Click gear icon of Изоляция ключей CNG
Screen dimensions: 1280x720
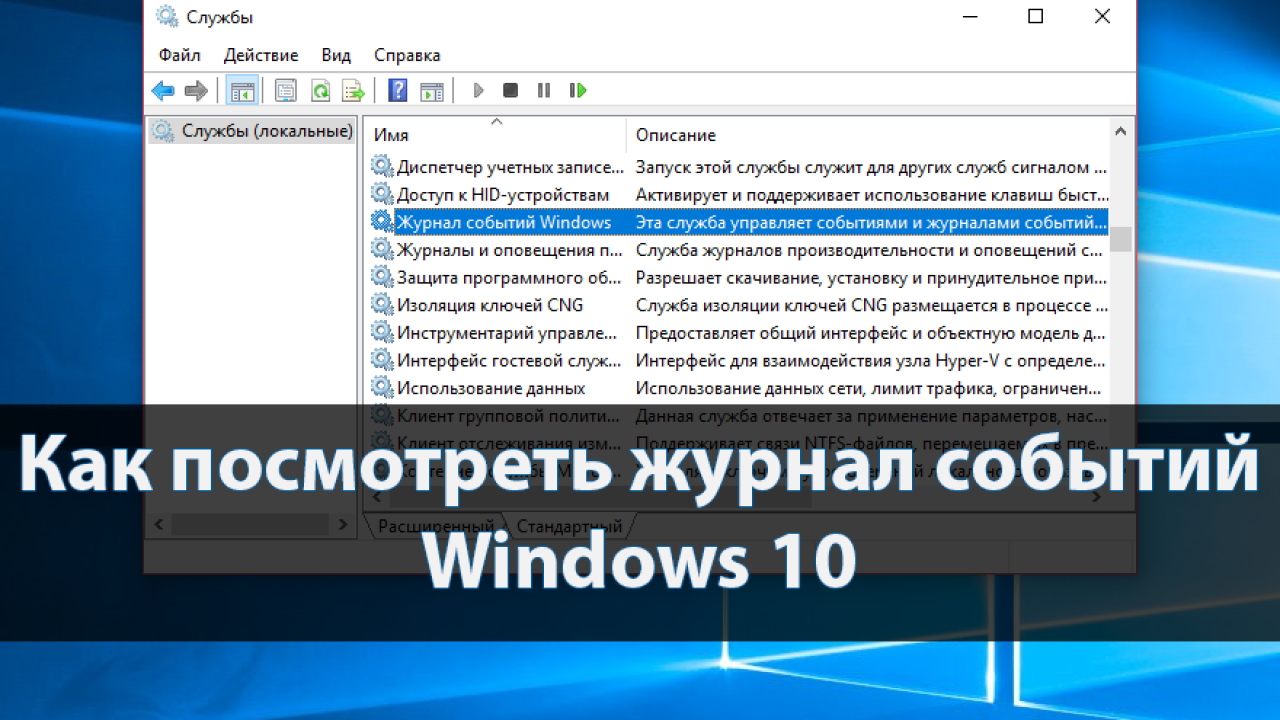[381, 304]
